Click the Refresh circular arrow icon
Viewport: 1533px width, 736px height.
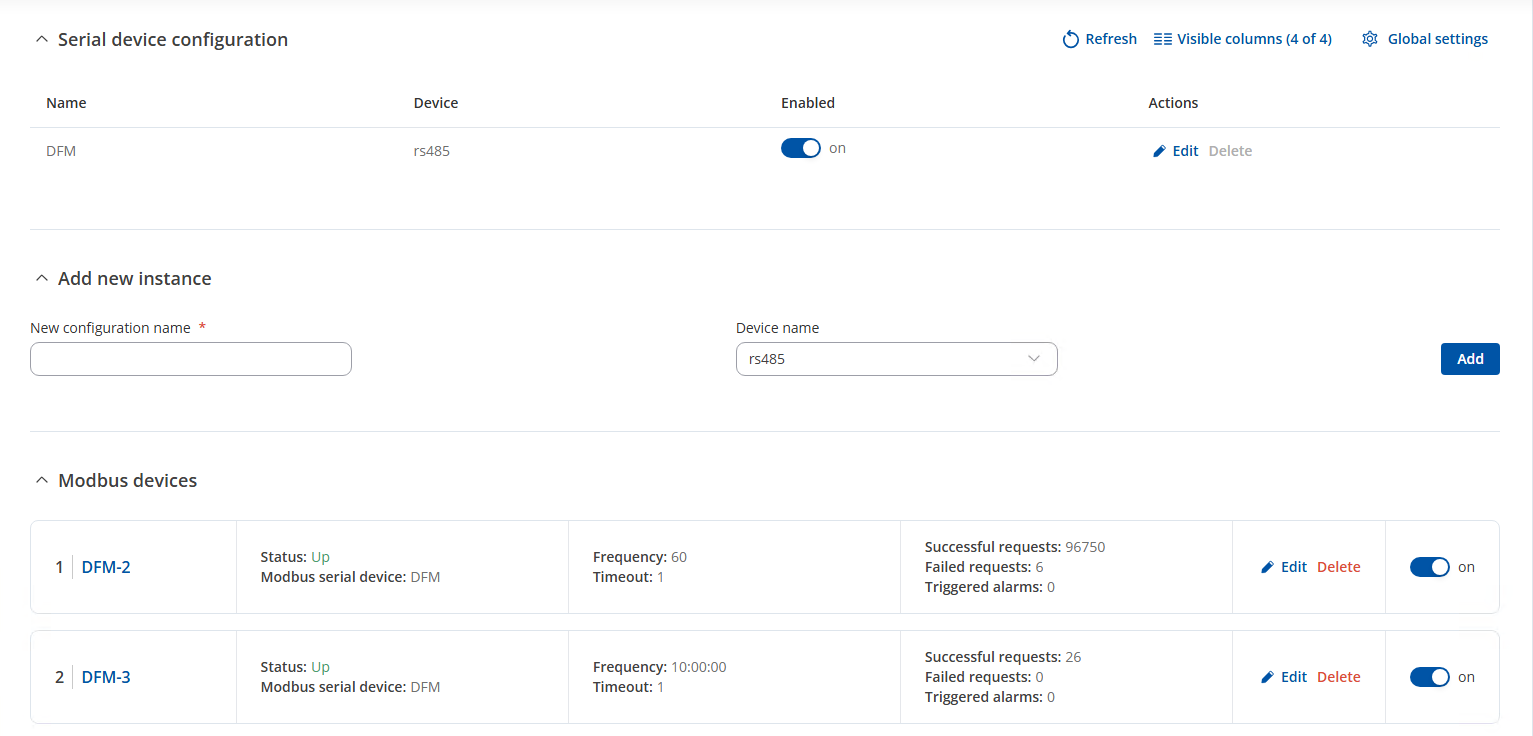click(1071, 40)
